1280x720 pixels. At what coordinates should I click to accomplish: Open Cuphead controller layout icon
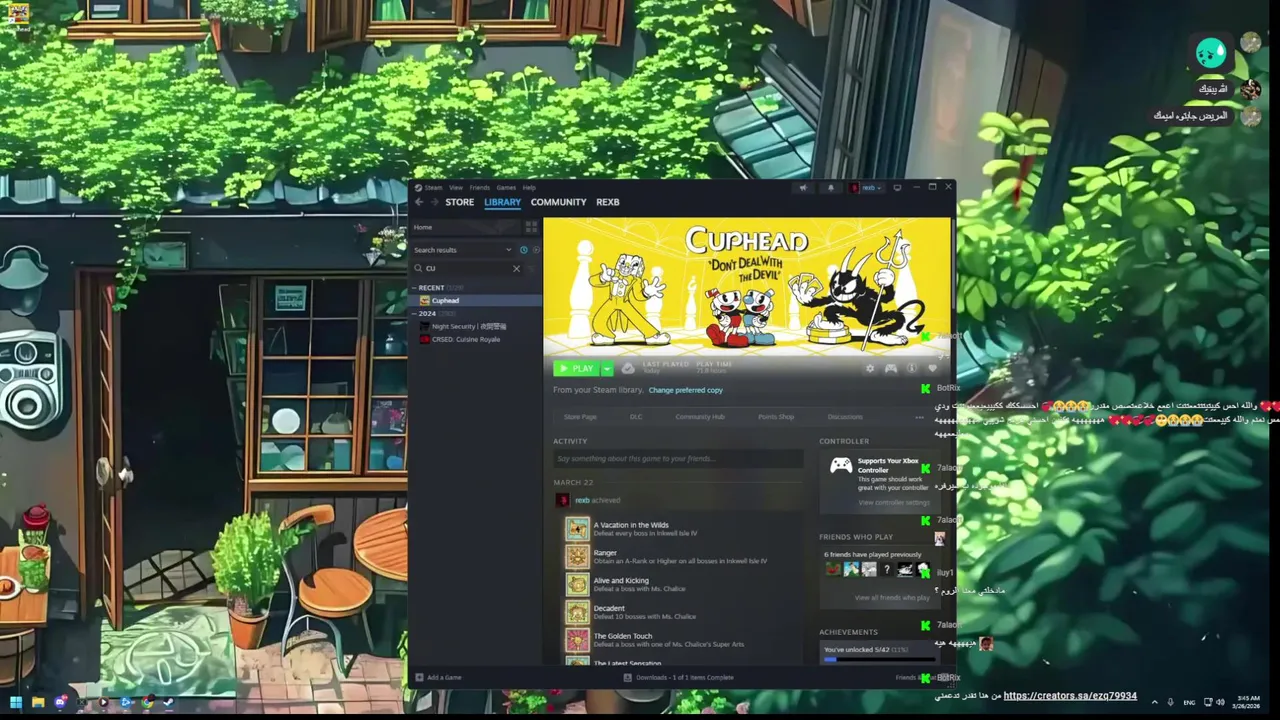pyautogui.click(x=890, y=368)
